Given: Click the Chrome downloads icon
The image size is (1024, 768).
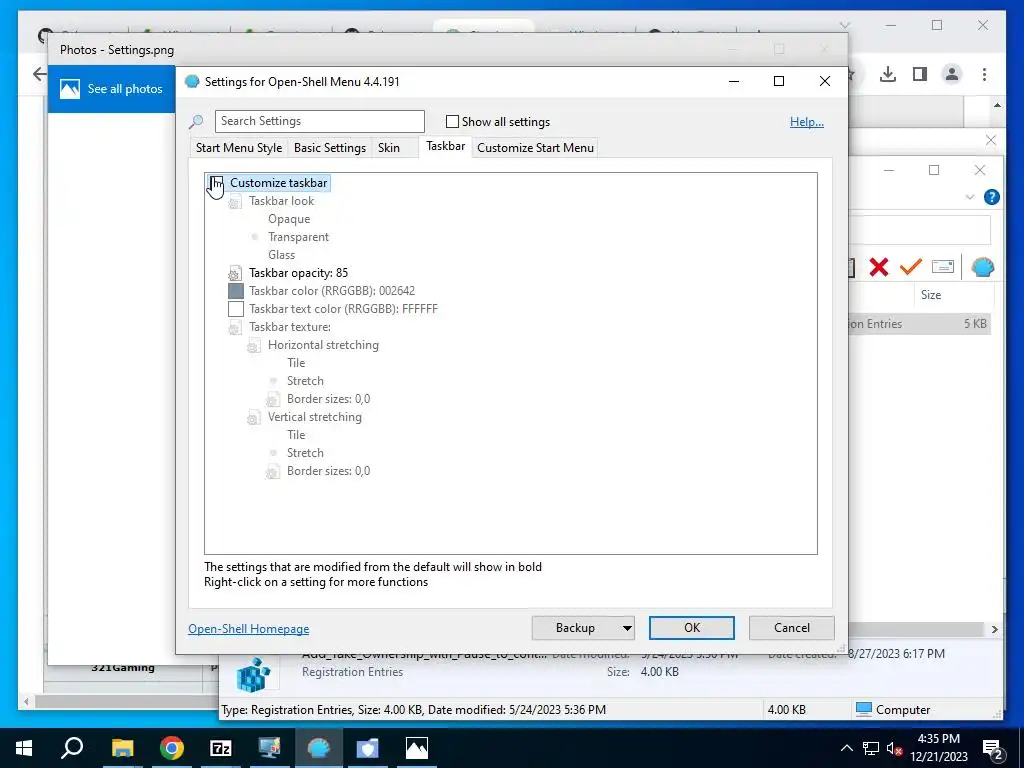Looking at the screenshot, I should 888,74.
